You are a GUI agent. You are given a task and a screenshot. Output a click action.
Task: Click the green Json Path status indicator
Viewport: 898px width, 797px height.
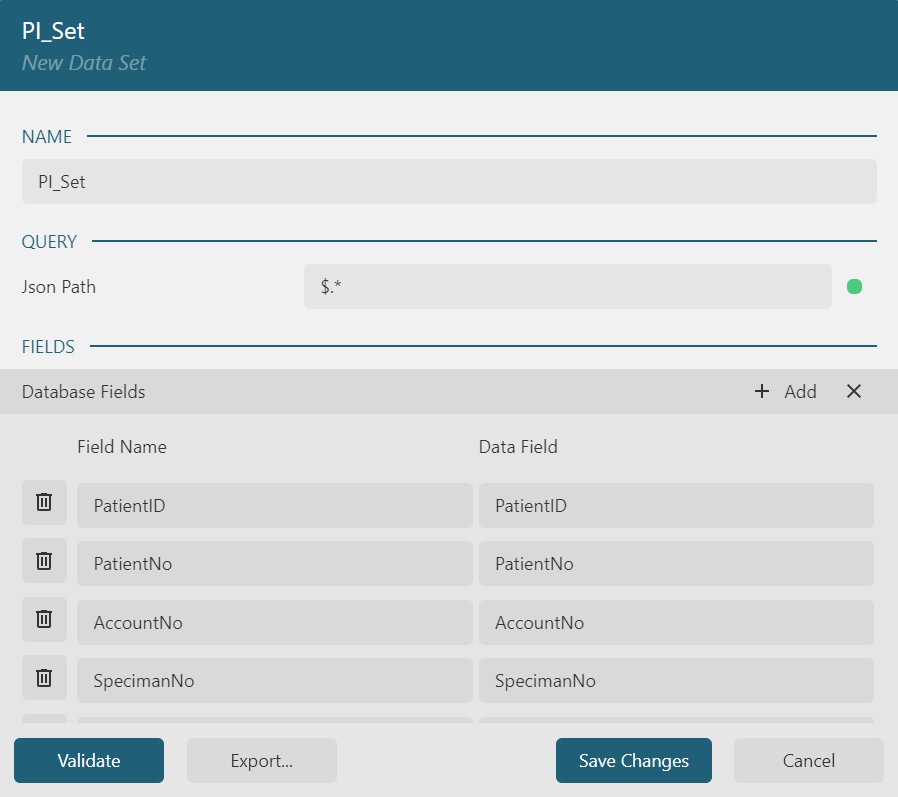(x=854, y=286)
